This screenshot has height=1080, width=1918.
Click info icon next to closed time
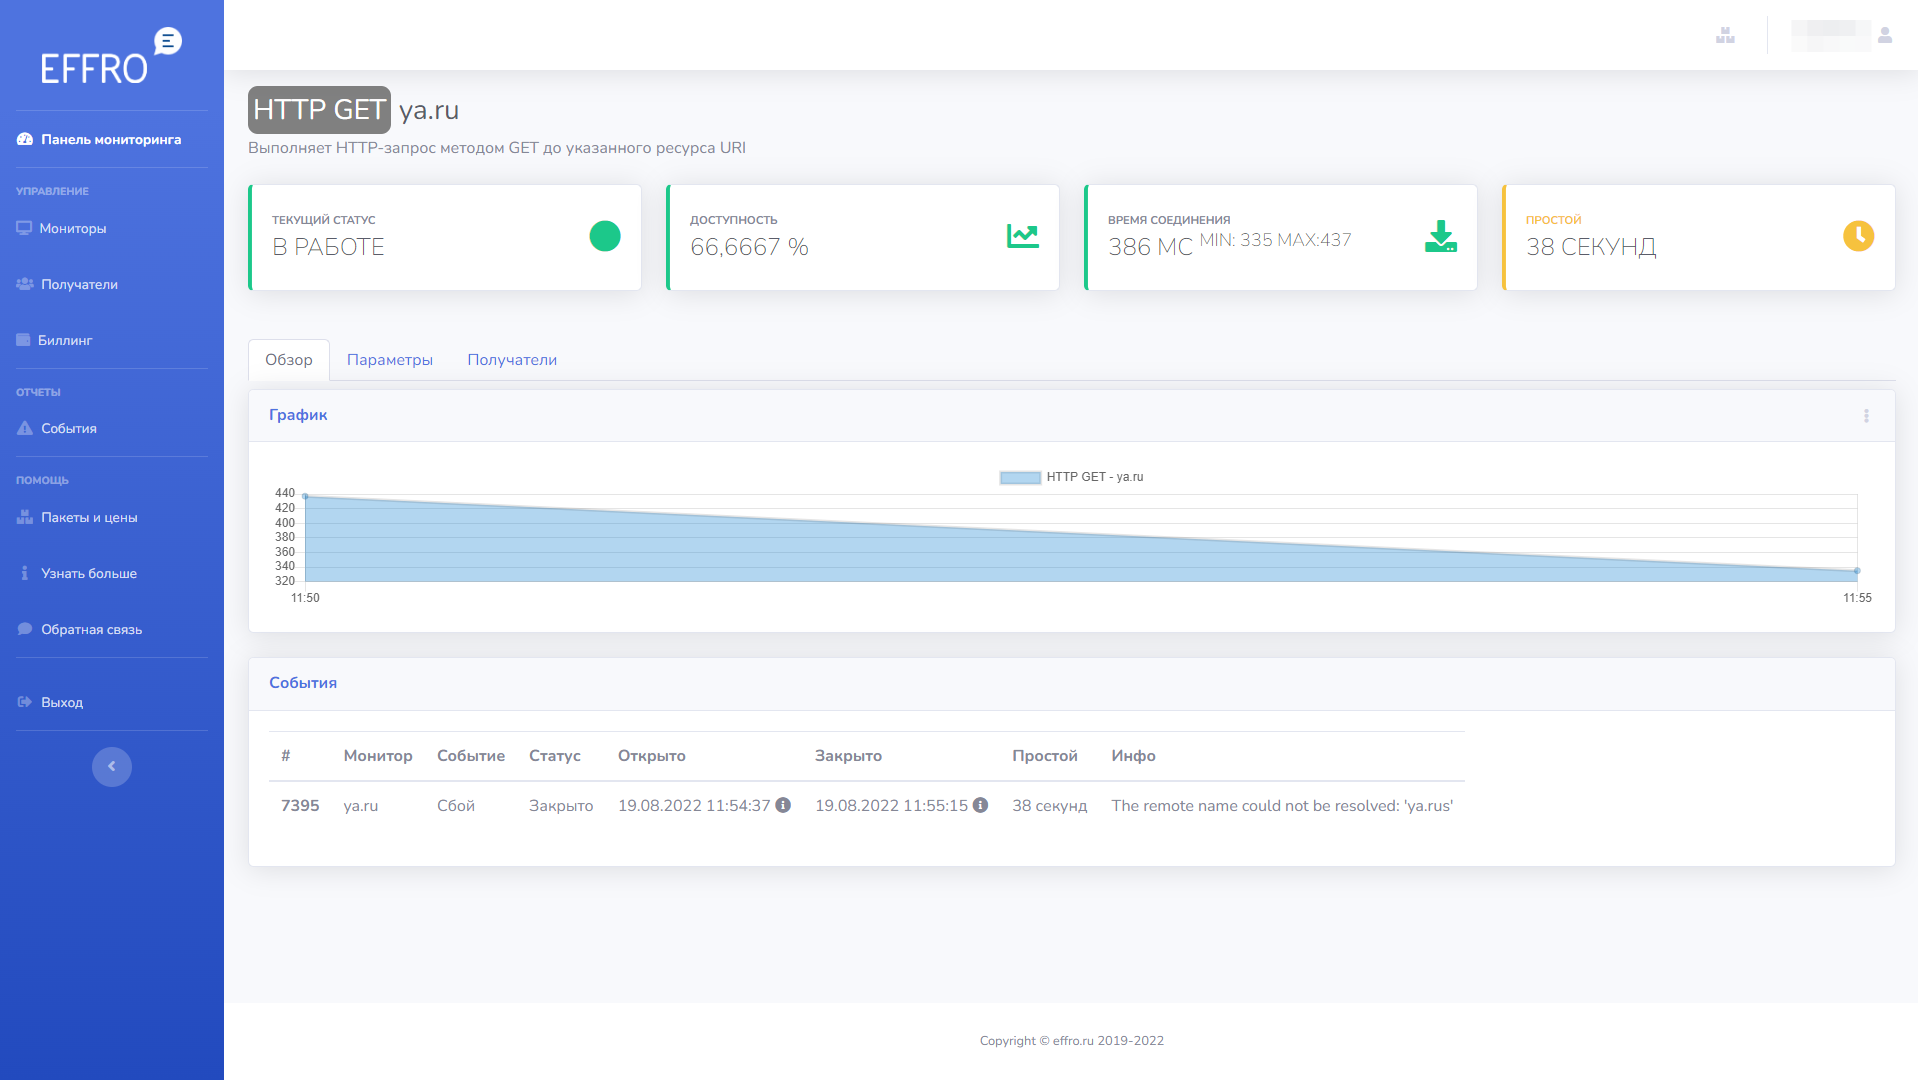(x=980, y=805)
